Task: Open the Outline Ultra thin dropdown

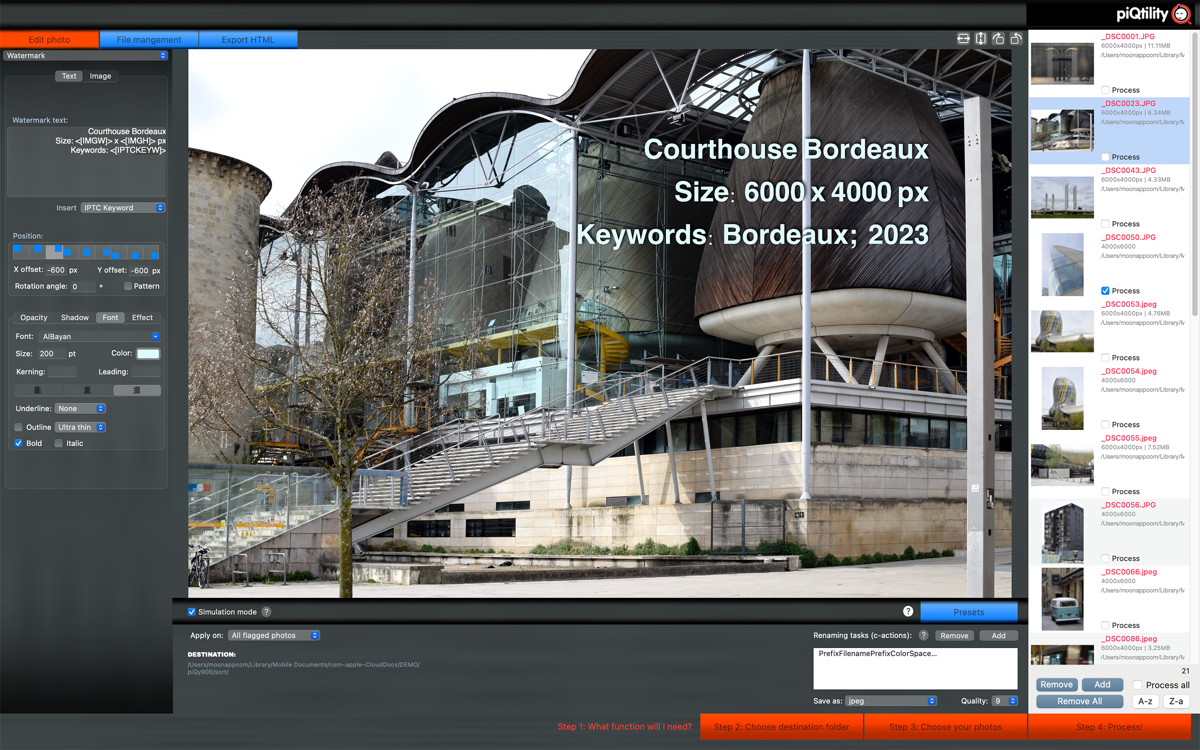Action: (x=80, y=427)
